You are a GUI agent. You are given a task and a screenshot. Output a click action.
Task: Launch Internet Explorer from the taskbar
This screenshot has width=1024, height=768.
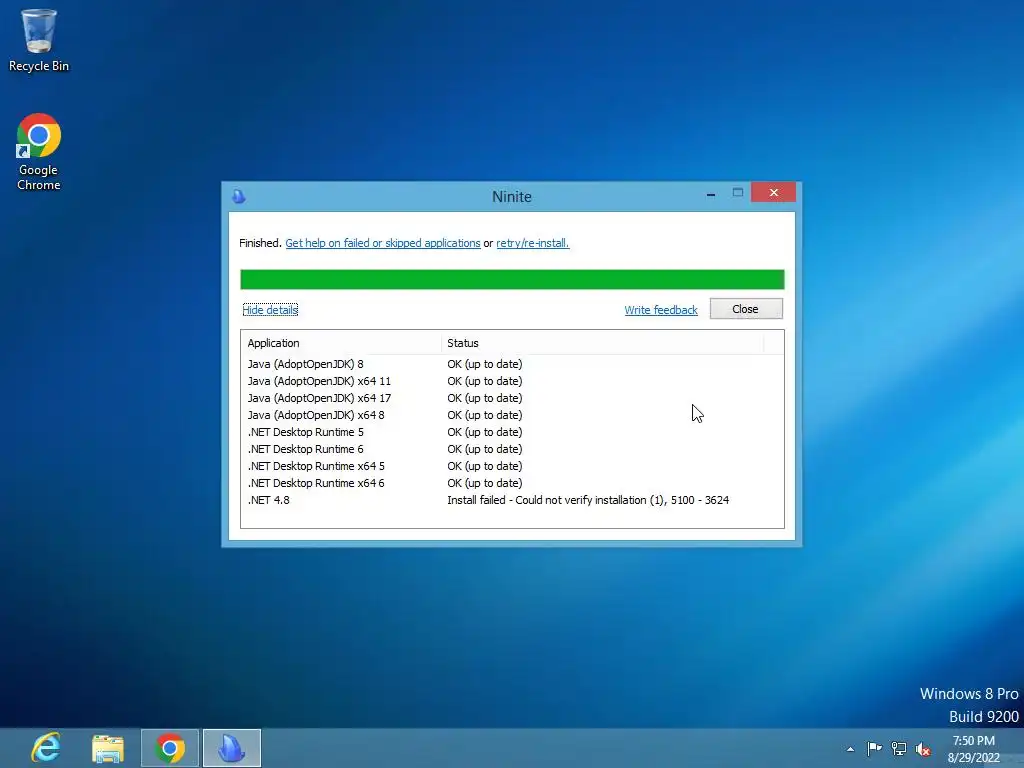(x=46, y=748)
